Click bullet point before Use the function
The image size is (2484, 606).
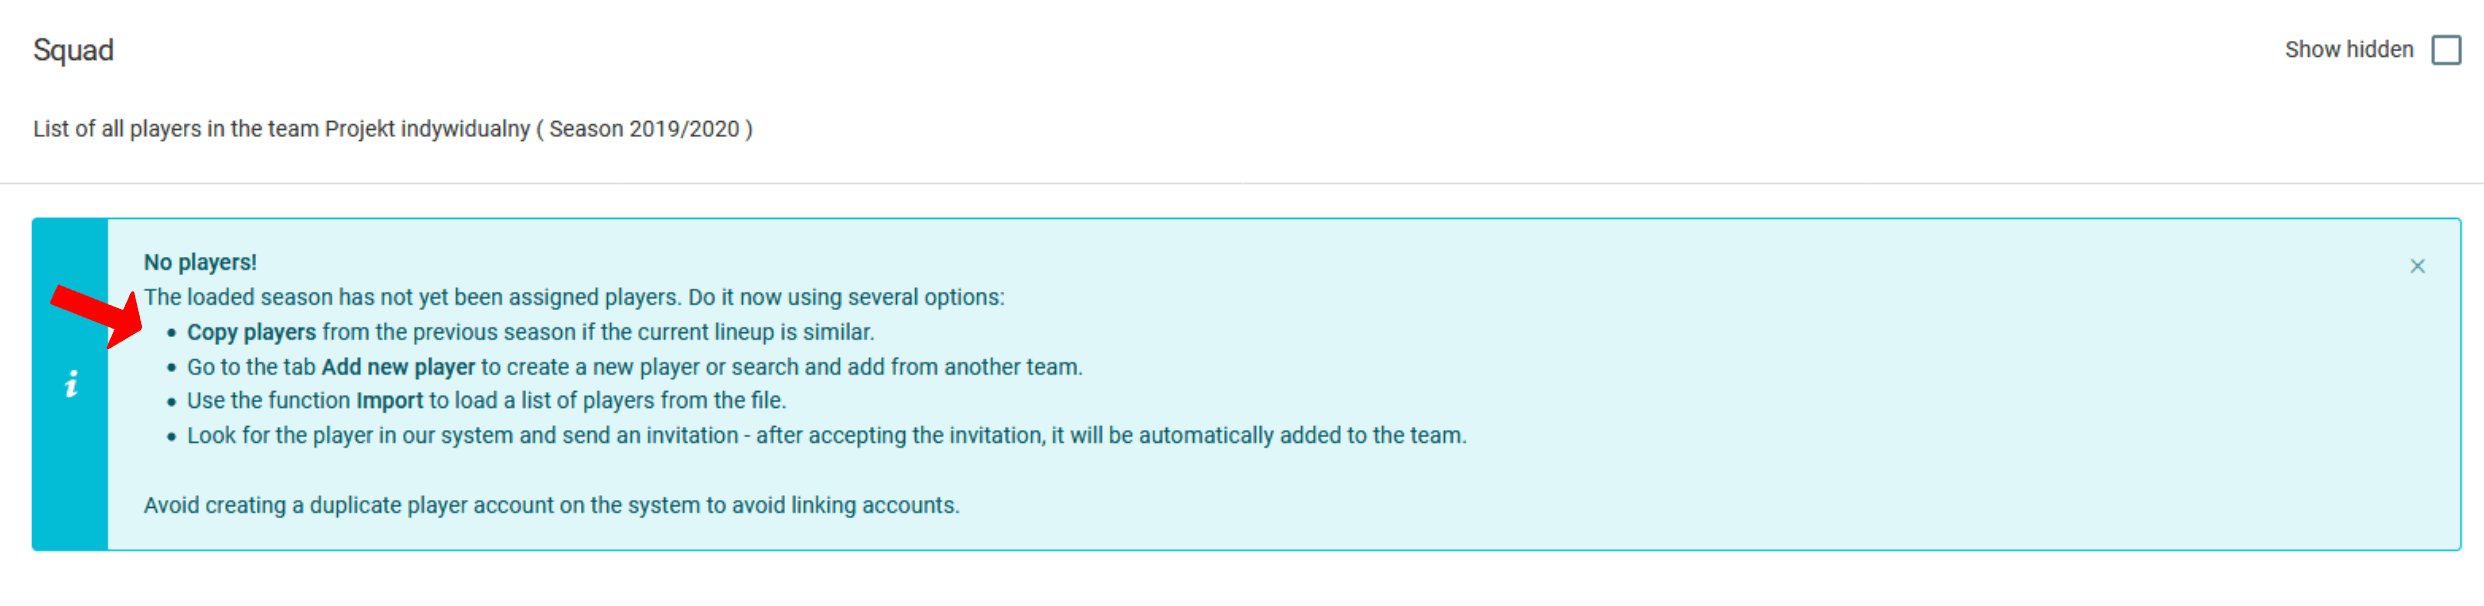172,402
